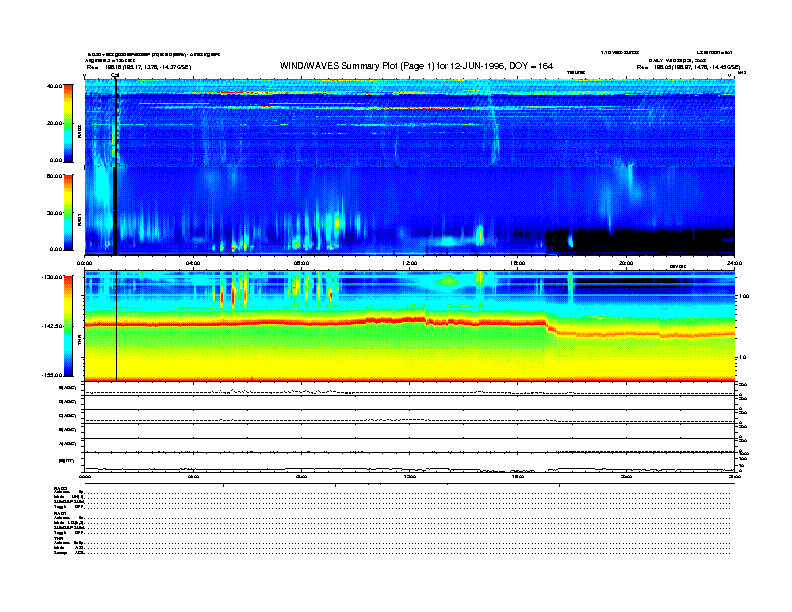This screenshot has width=792, height=612.
Task: Click 24:00 tick below RAD1 spectrogram
Action: [x=734, y=263]
